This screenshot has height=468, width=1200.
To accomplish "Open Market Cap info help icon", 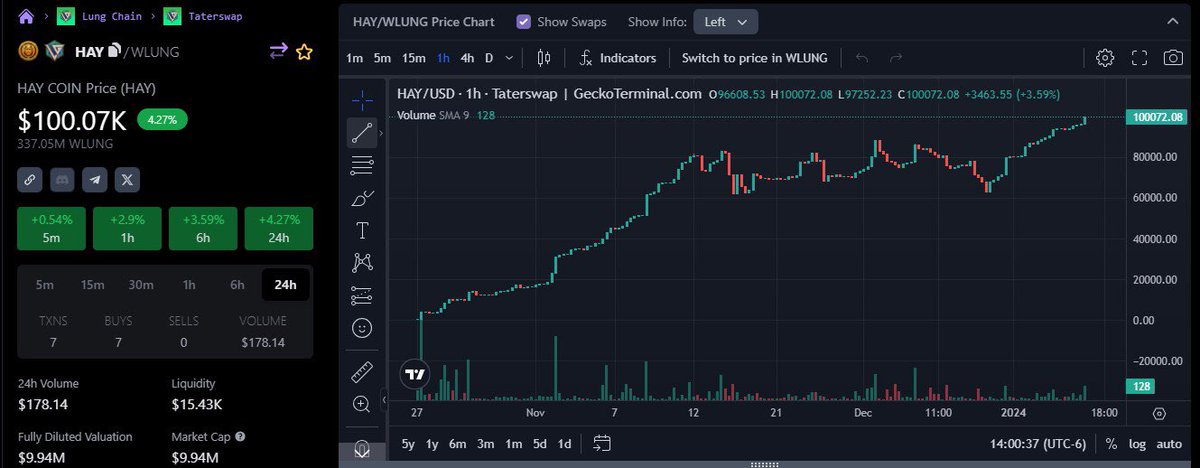I will coord(240,437).
